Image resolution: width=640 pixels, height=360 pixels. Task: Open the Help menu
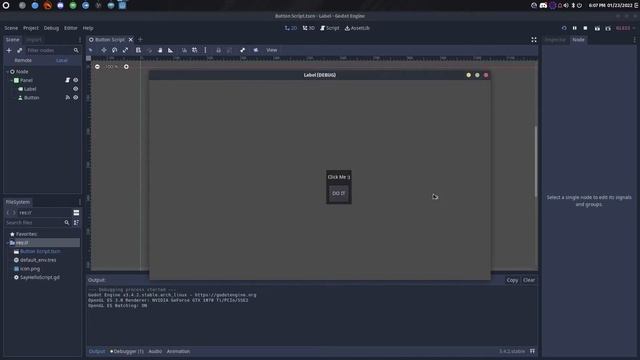tap(88, 28)
